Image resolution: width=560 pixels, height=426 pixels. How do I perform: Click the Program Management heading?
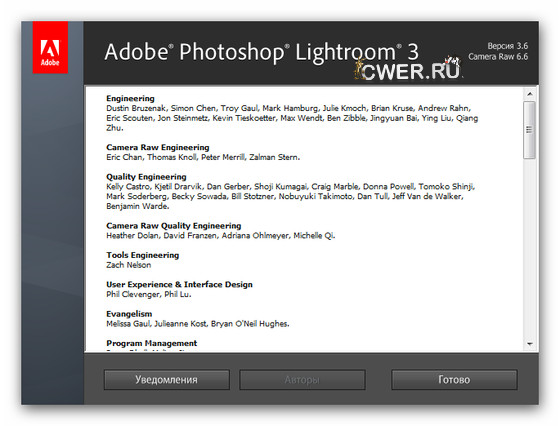151,343
